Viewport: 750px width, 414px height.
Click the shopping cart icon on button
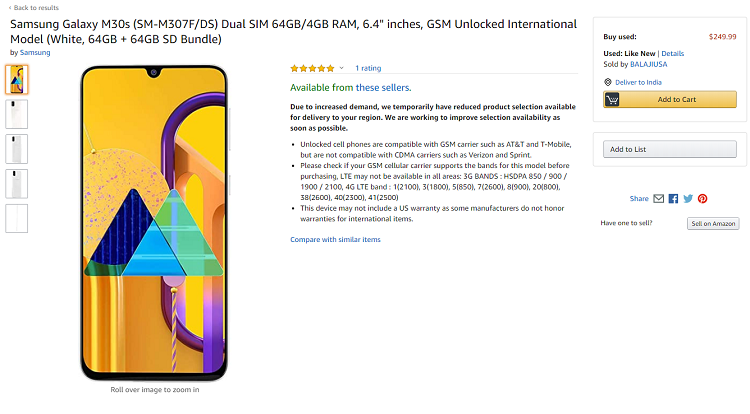(x=612, y=99)
